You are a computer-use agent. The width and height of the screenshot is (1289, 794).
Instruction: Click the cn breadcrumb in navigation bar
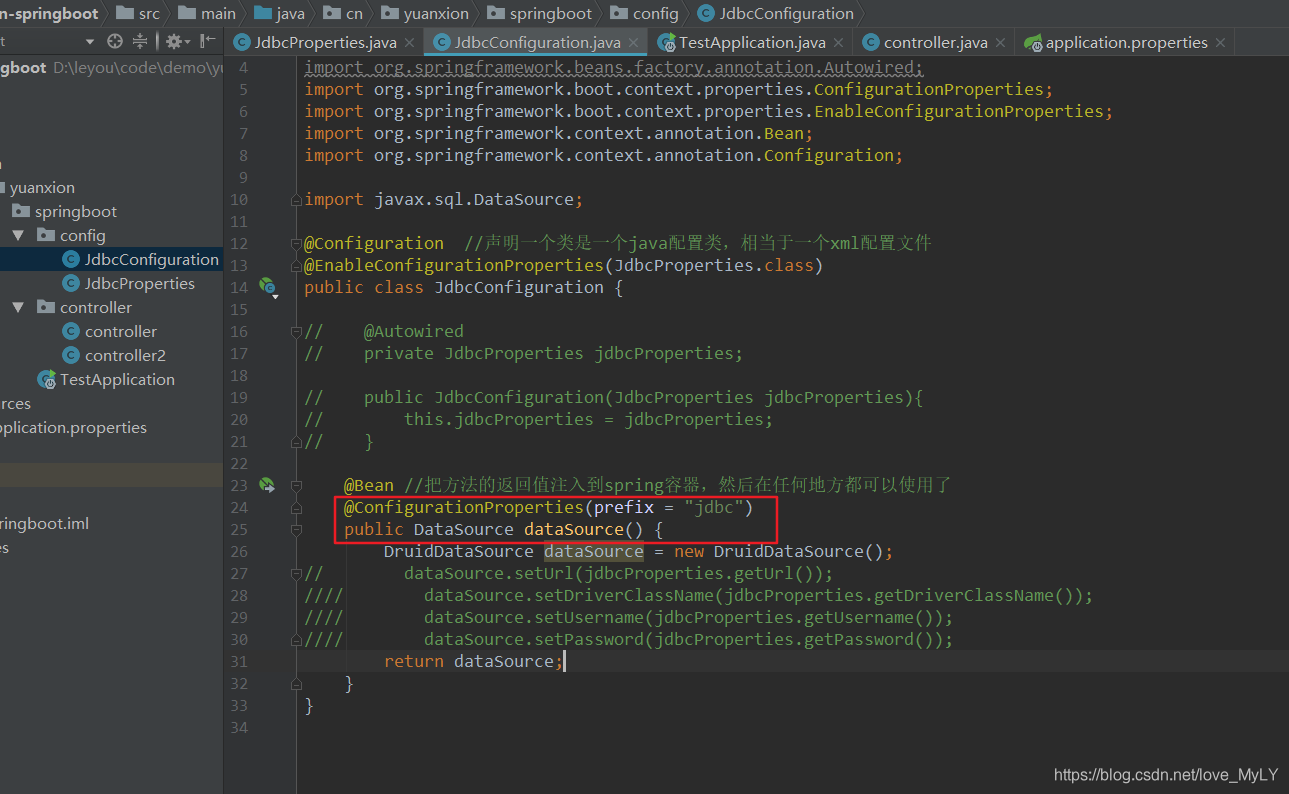pos(343,13)
